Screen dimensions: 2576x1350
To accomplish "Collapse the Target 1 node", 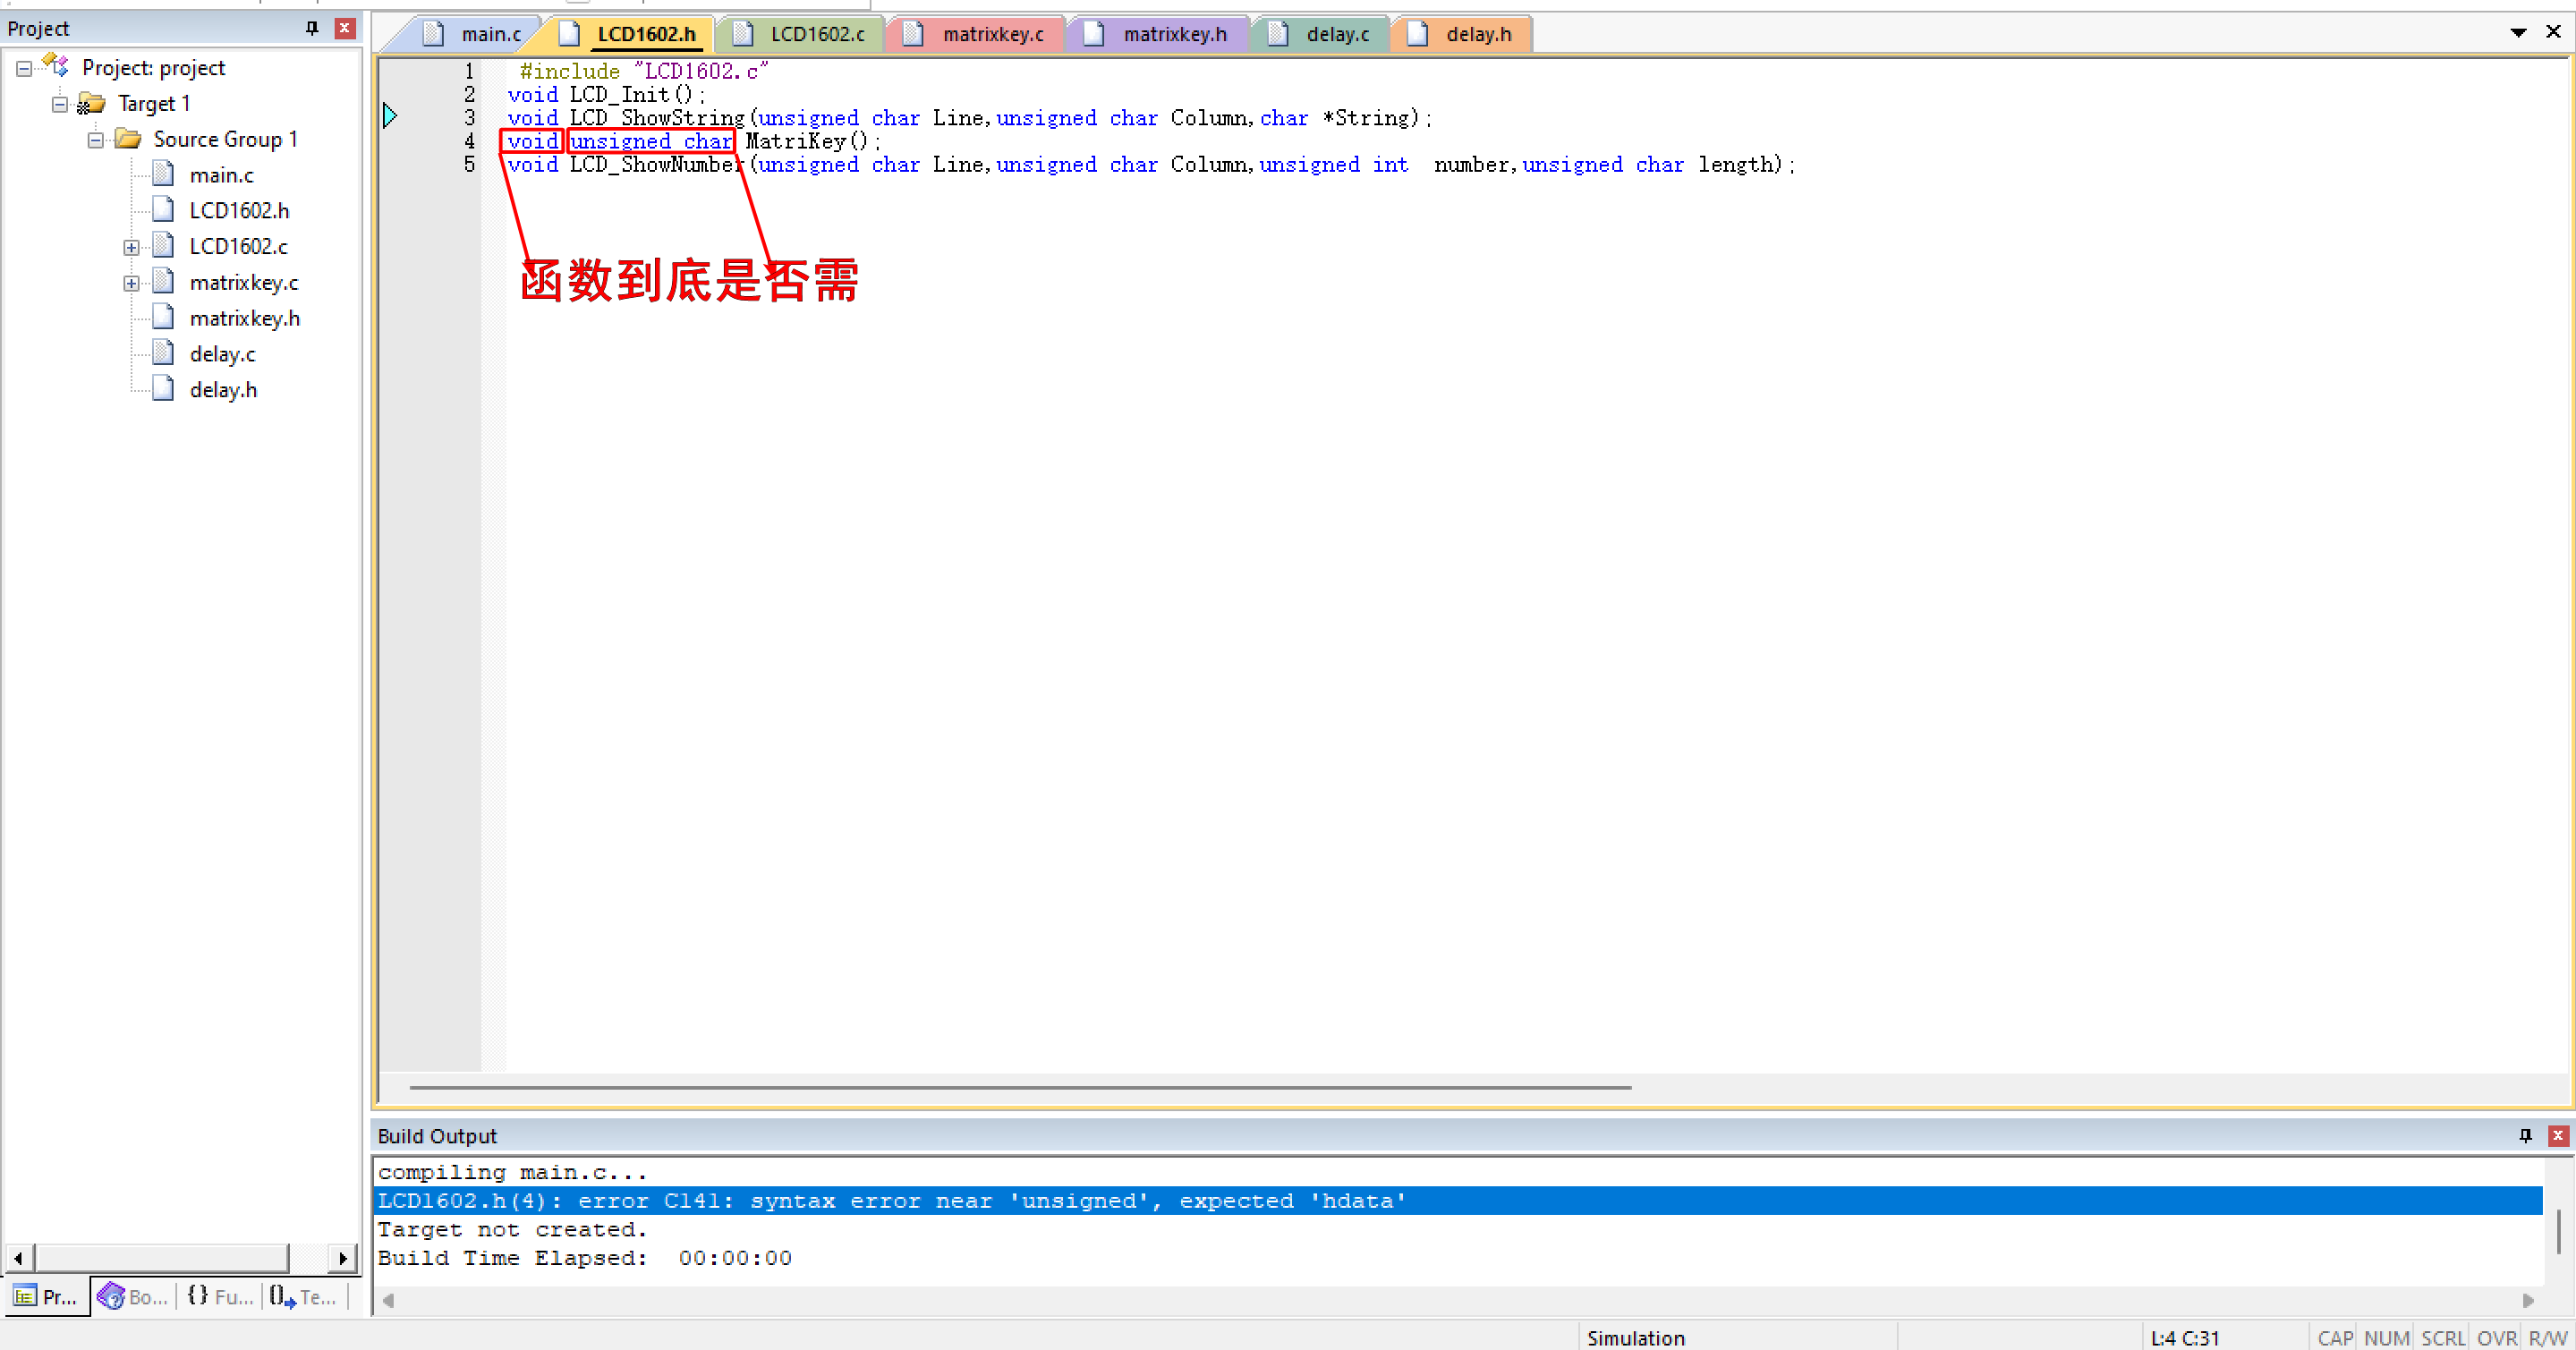I will (x=60, y=104).
